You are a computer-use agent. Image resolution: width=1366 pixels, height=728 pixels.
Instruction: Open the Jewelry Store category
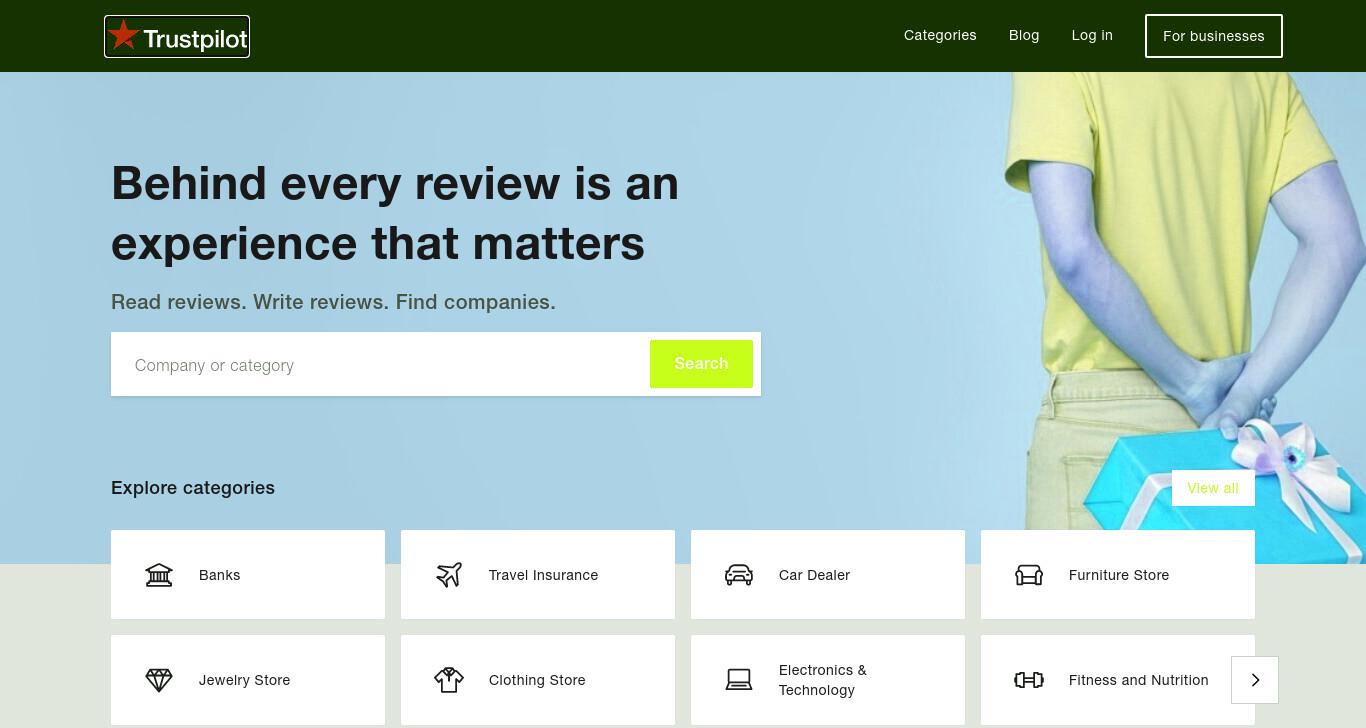[x=248, y=680]
